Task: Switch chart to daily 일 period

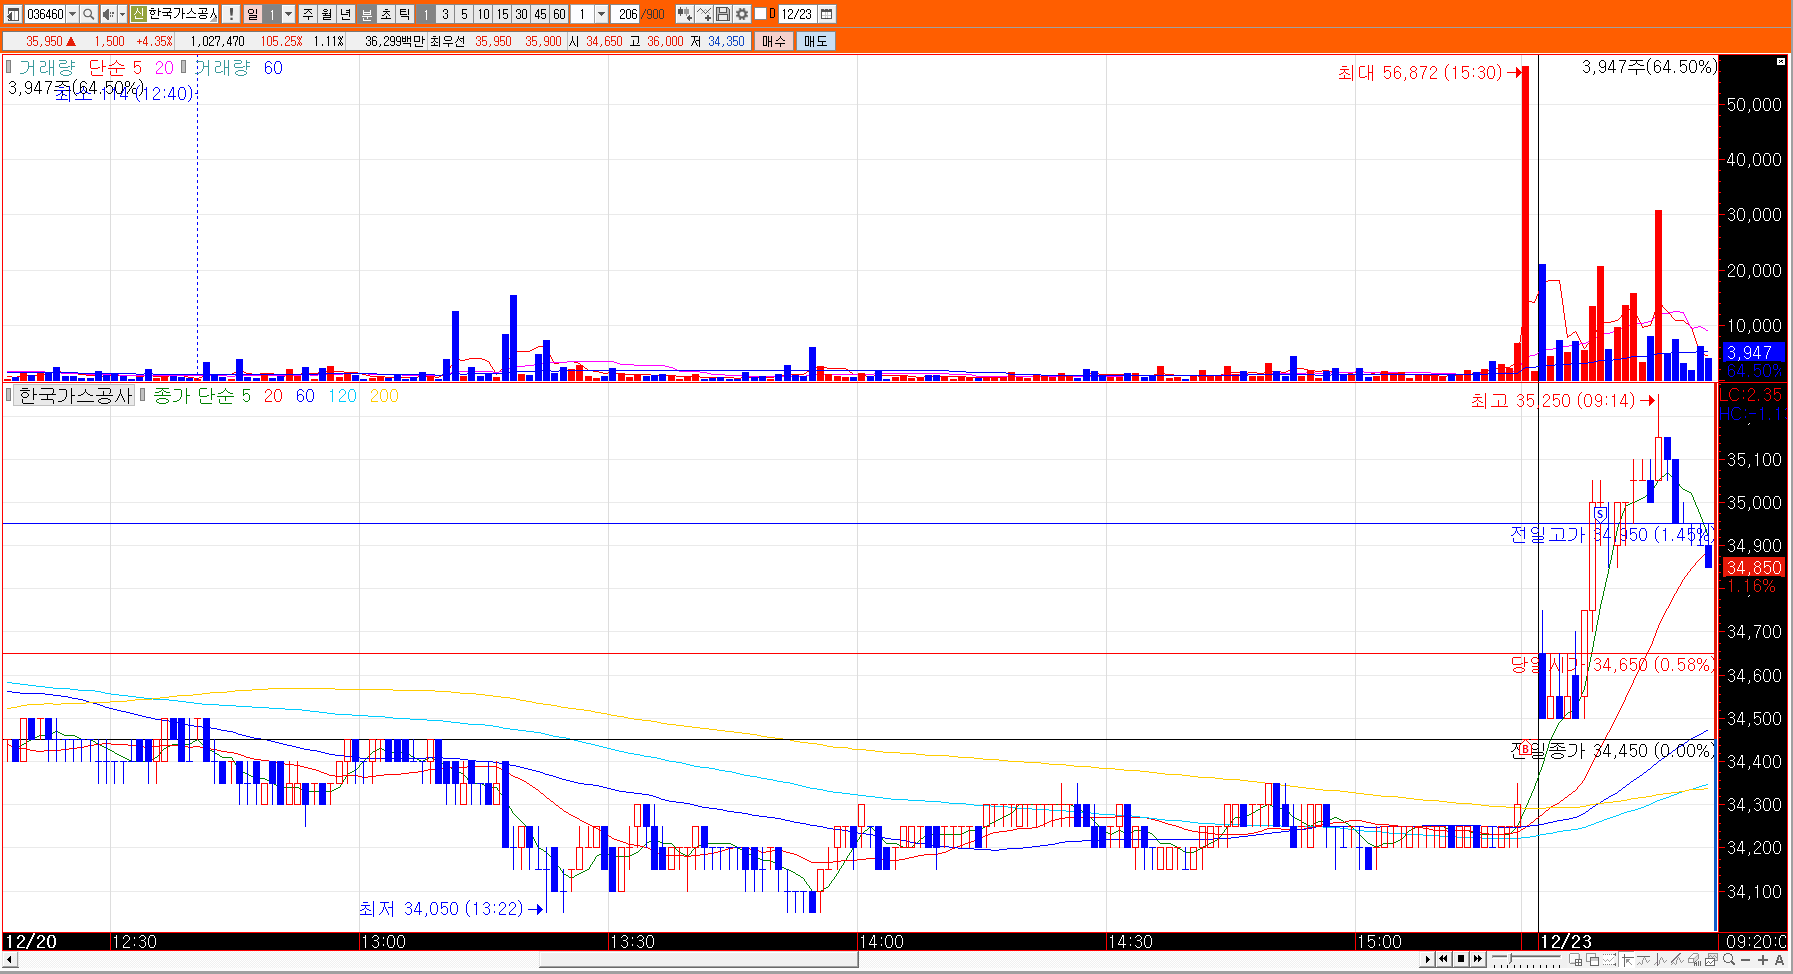Action: tap(252, 14)
